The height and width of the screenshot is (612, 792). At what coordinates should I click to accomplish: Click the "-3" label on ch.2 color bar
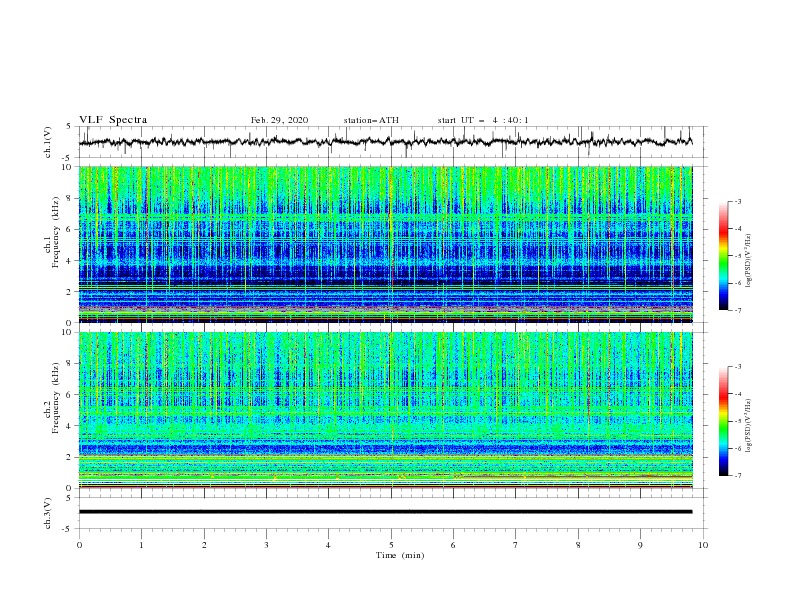[738, 367]
